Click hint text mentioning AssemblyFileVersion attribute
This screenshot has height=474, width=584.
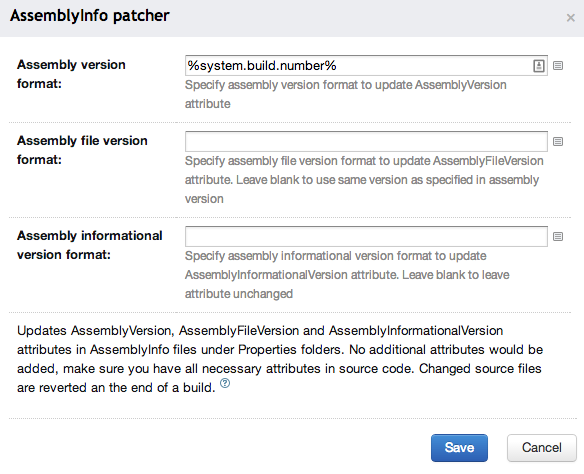click(x=364, y=180)
